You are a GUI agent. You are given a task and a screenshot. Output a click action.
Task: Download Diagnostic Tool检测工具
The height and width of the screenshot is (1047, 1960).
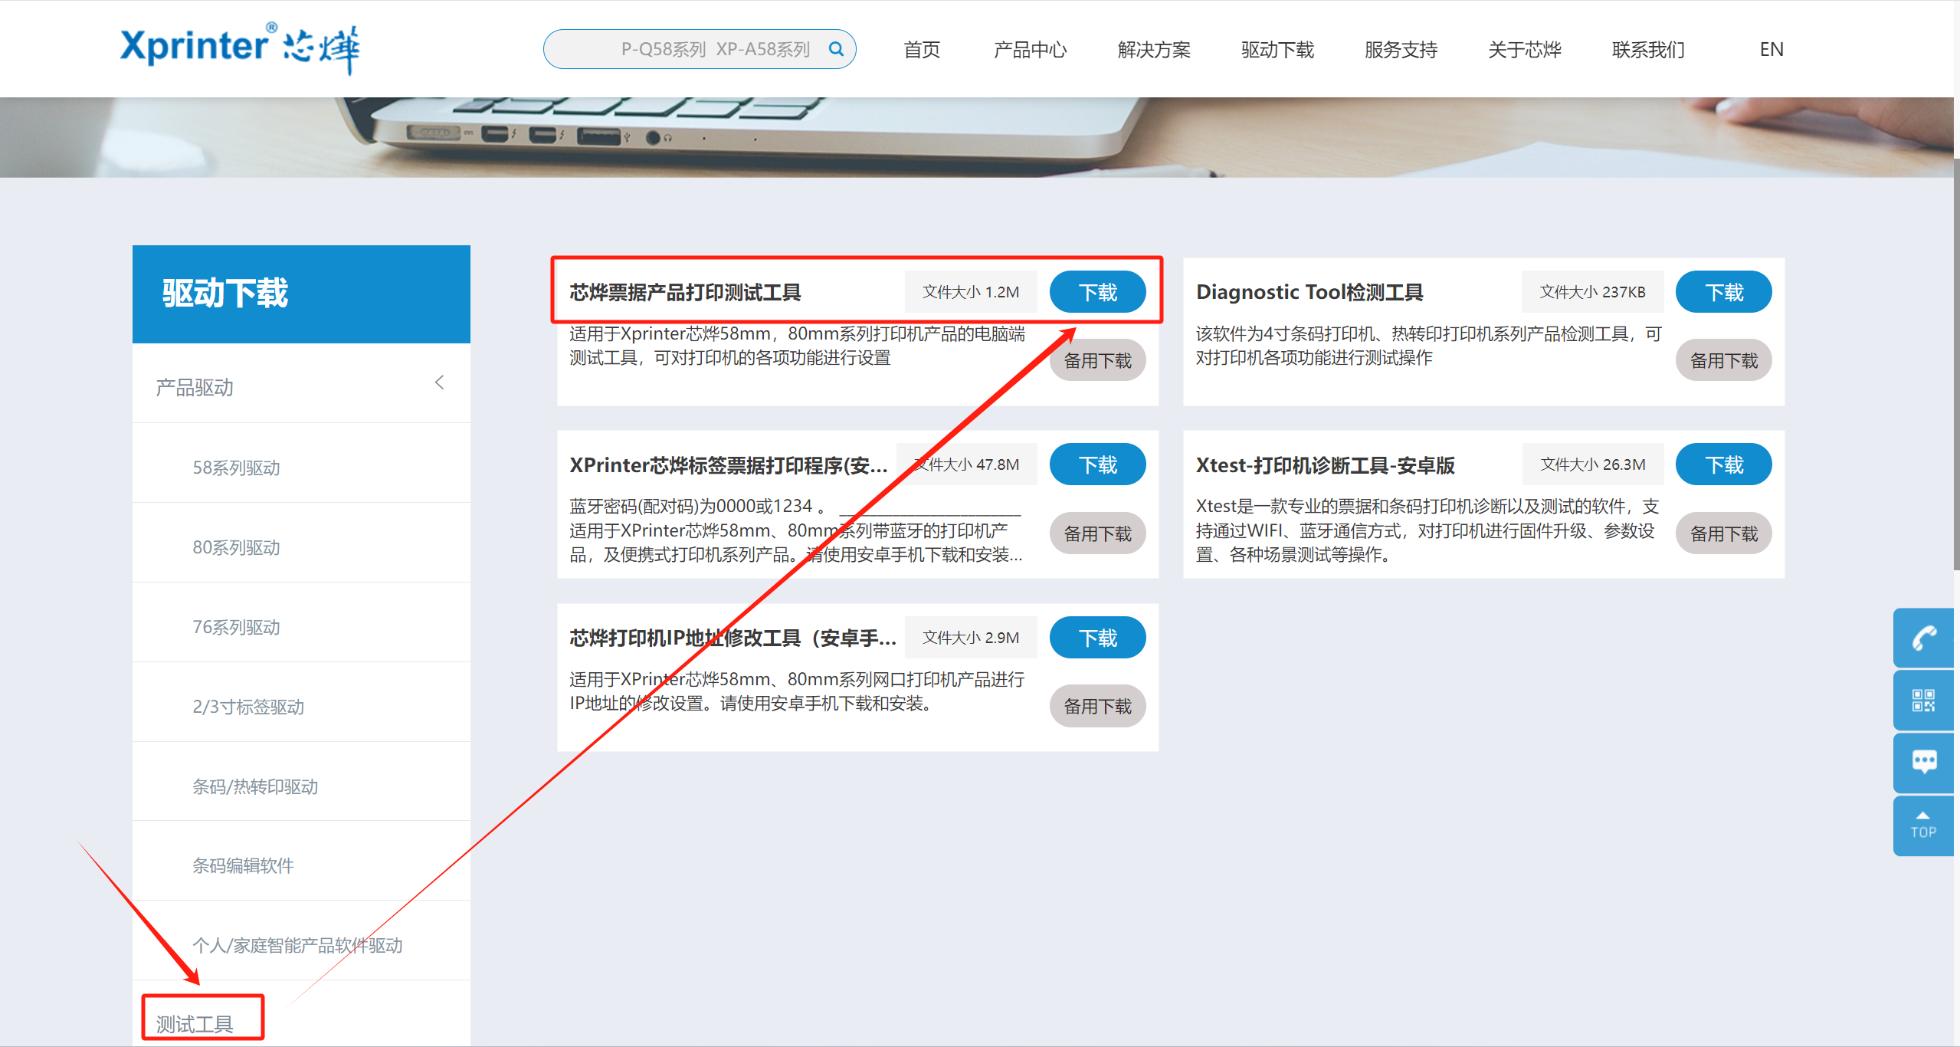(x=1724, y=292)
